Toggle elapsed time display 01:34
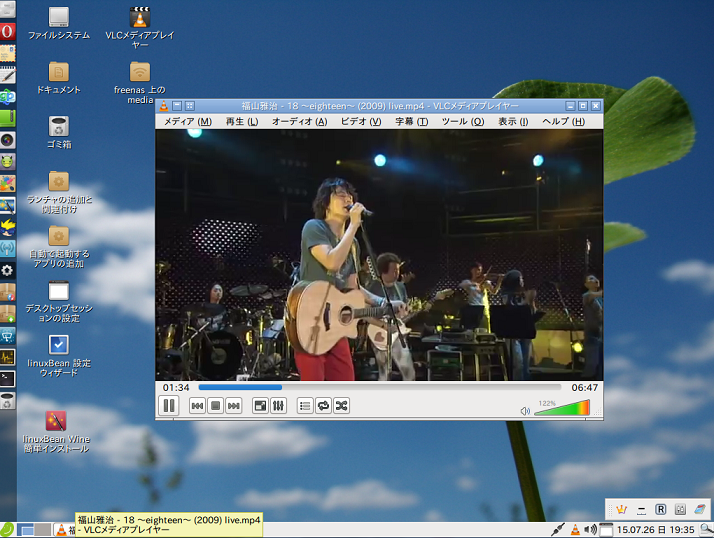Image resolution: width=714 pixels, height=538 pixels. [x=176, y=388]
